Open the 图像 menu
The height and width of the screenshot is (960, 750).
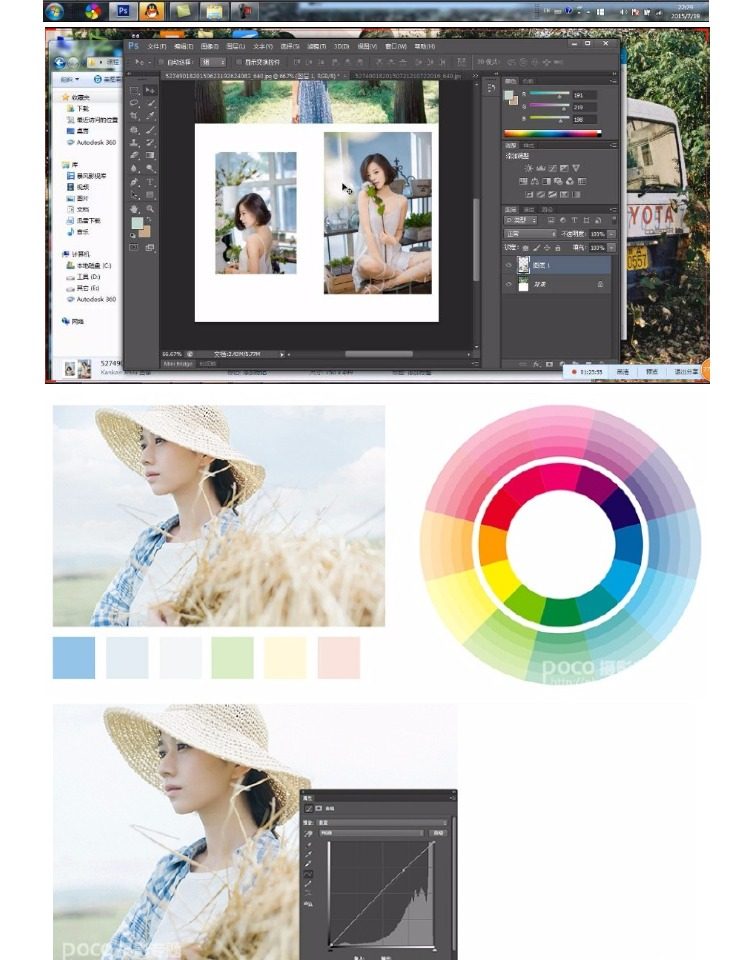209,47
